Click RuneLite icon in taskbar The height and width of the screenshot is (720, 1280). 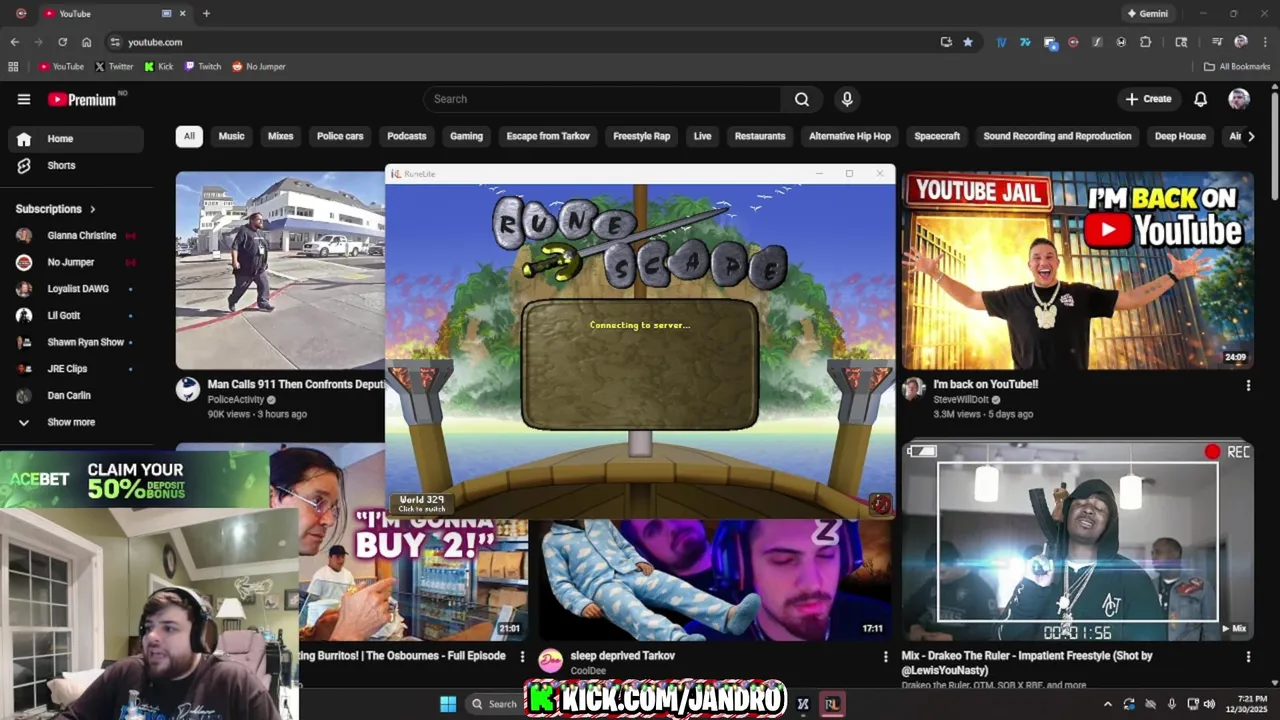(831, 704)
